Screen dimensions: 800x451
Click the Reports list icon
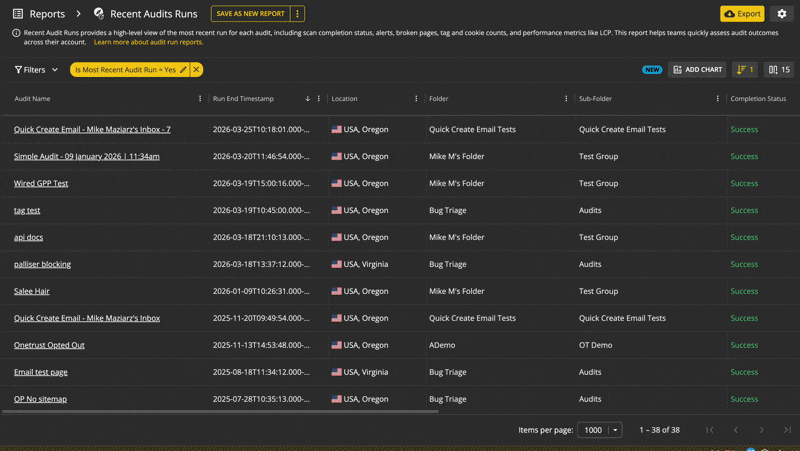point(18,14)
